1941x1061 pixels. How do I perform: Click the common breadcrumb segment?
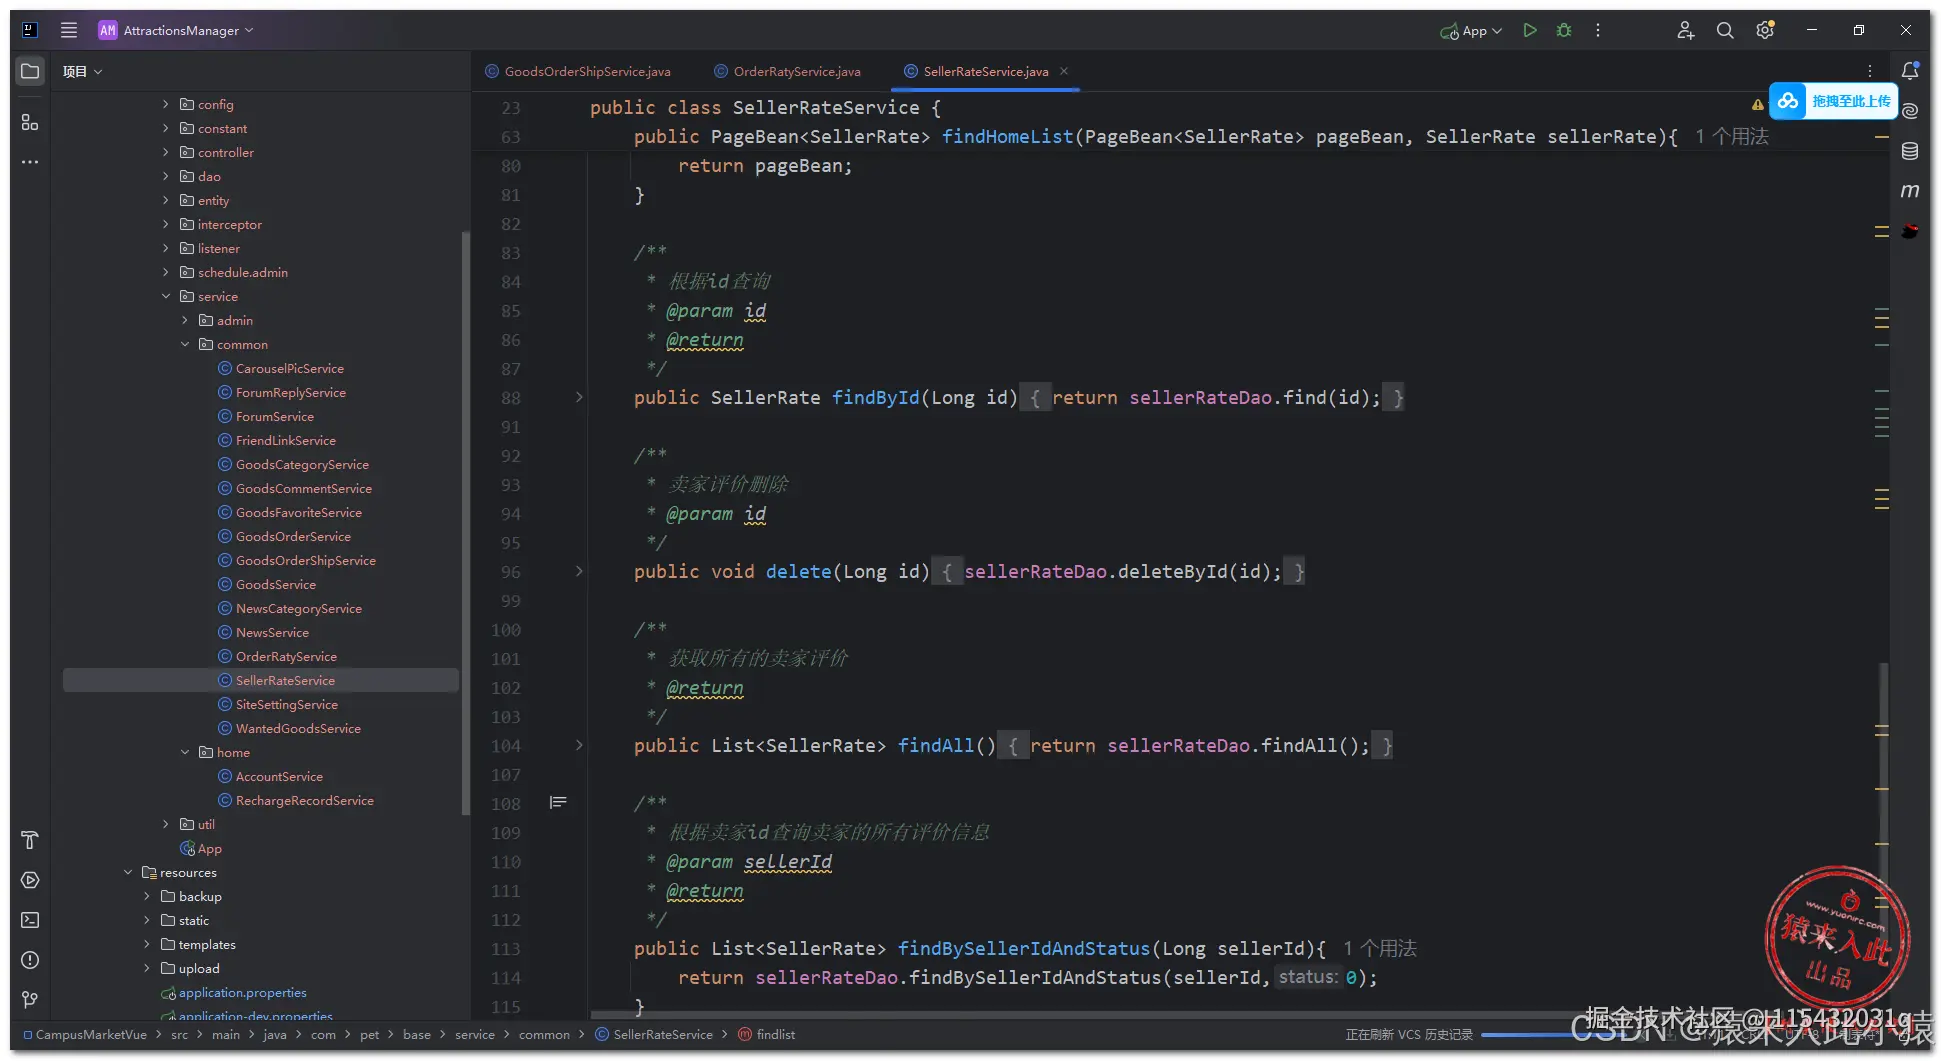click(544, 1034)
